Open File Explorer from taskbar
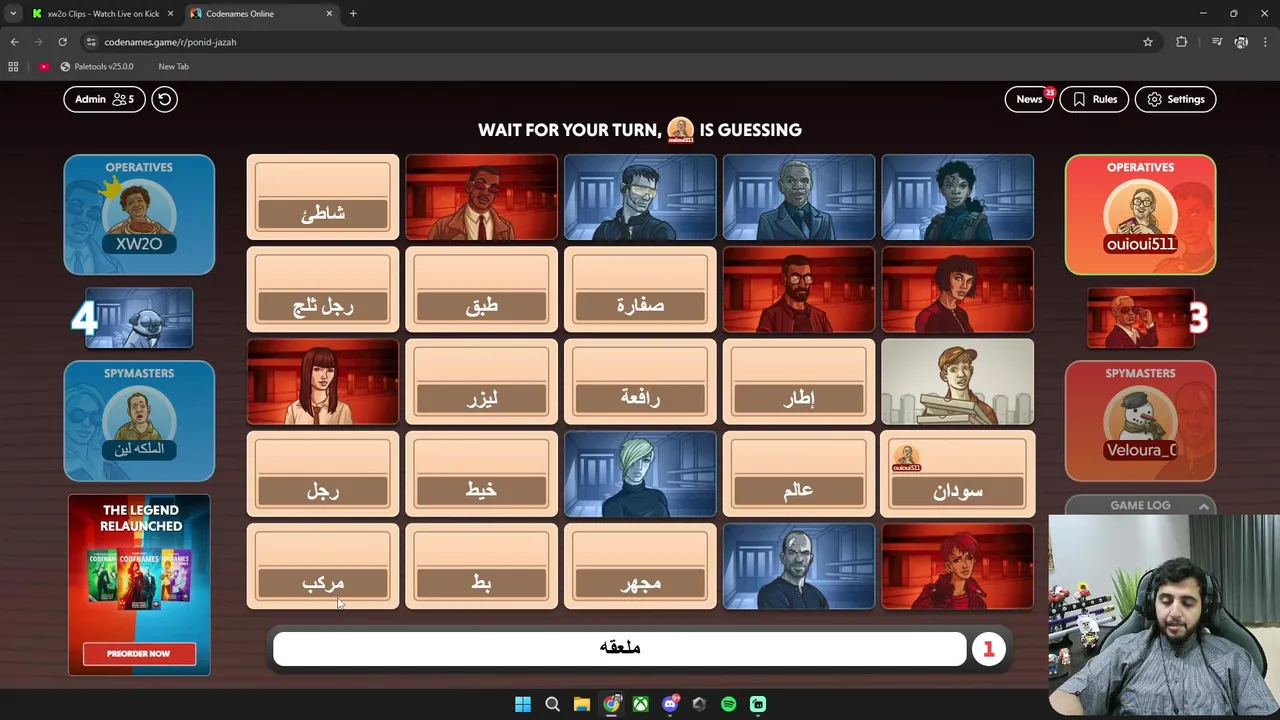1280x720 pixels. [582, 704]
